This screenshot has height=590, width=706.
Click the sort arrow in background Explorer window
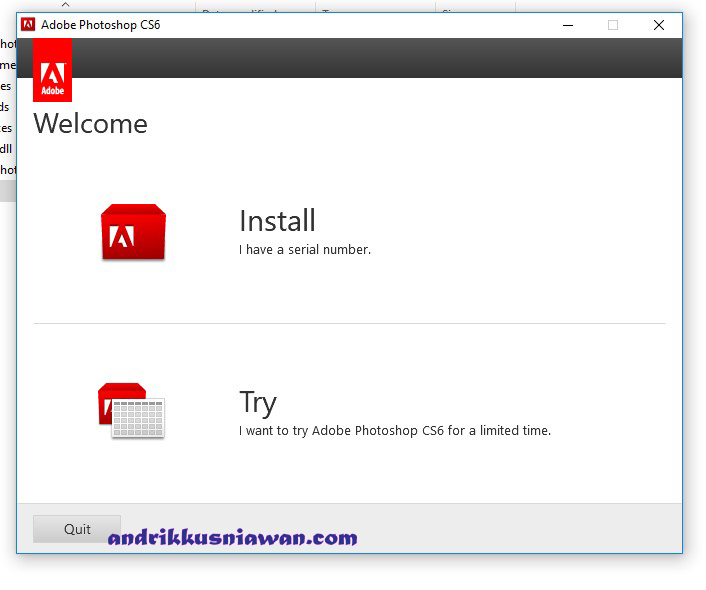tap(66, 5)
